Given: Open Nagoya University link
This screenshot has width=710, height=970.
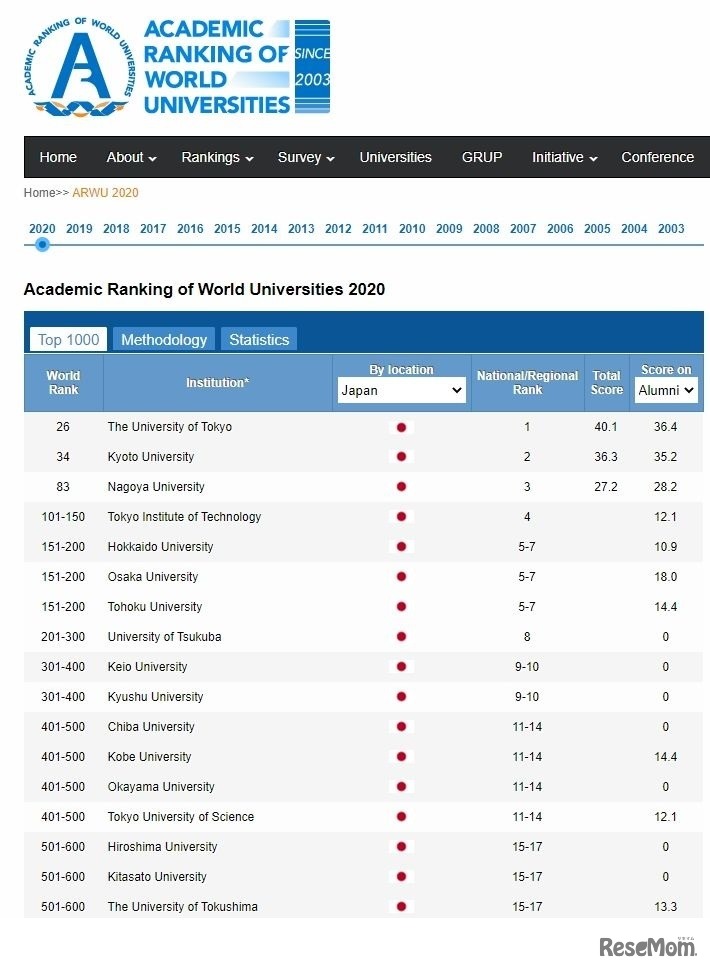Looking at the screenshot, I should [156, 487].
